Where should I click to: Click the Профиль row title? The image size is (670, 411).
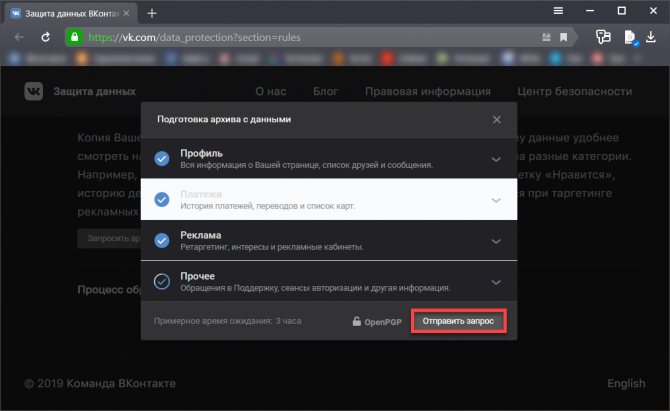[x=201, y=153]
